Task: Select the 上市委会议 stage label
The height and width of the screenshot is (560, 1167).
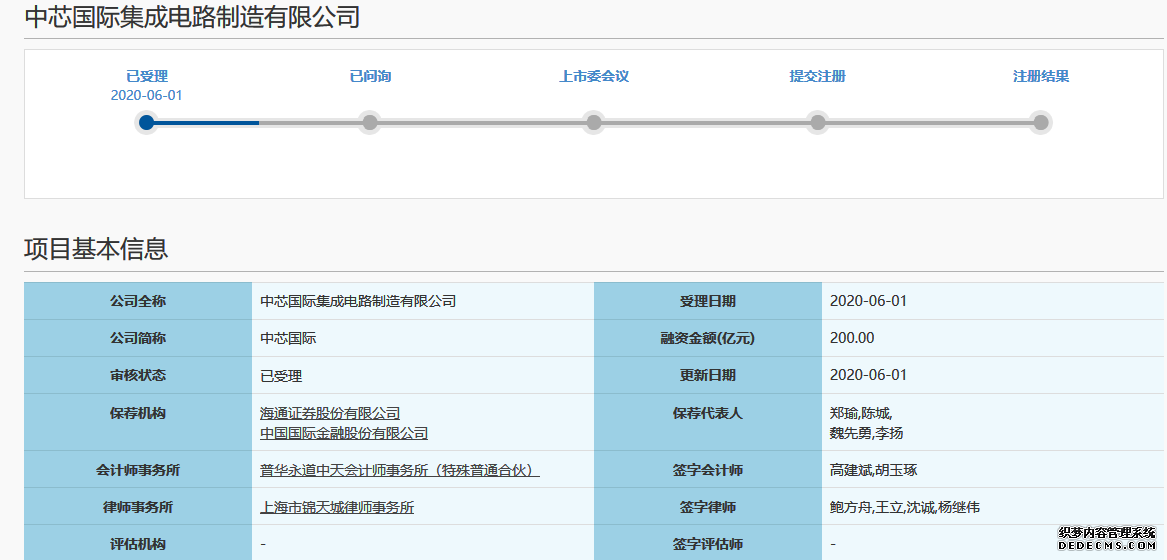Action: (594, 76)
